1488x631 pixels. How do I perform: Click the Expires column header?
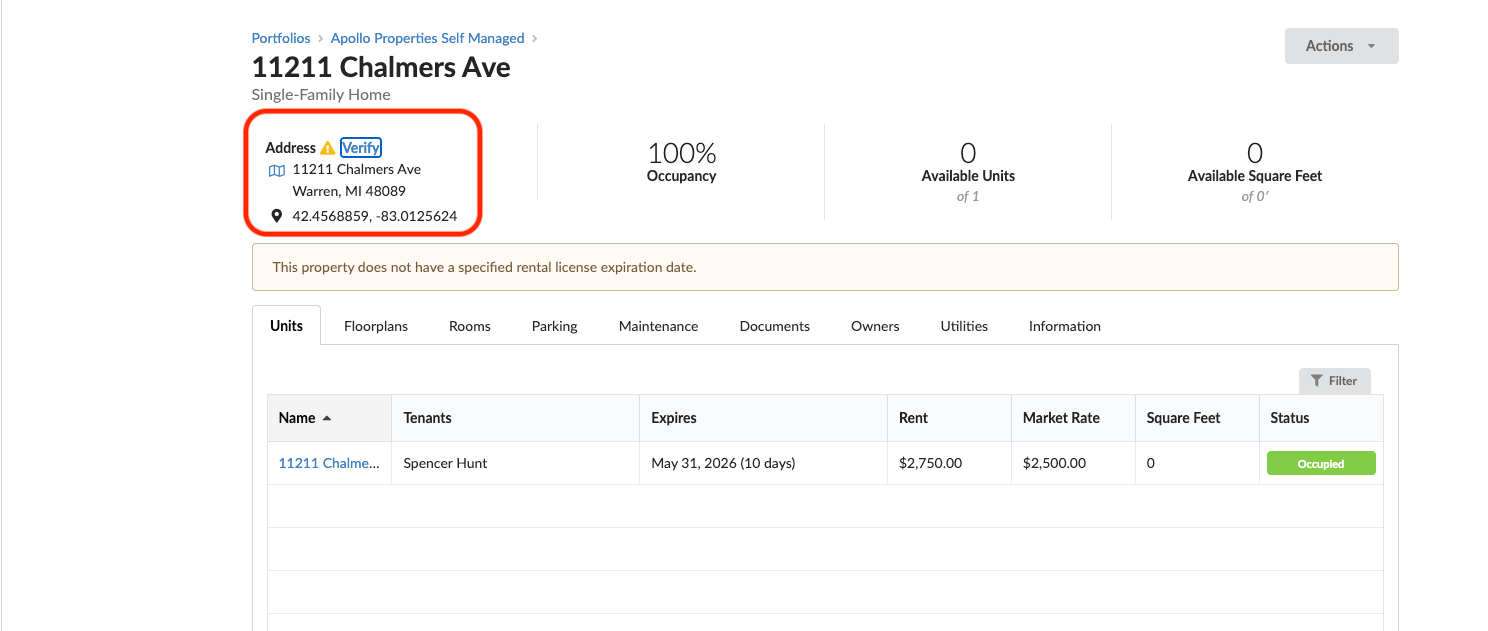click(x=763, y=418)
